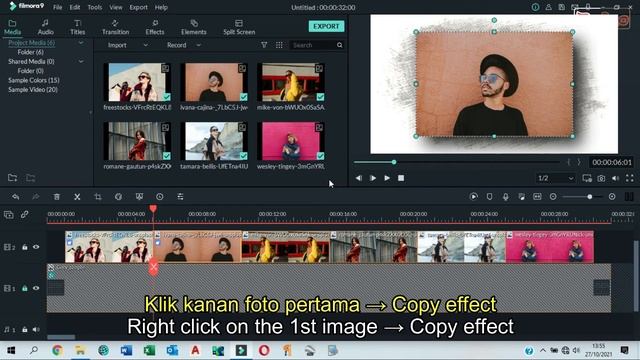Click the green EXPORT button
The image size is (640, 360).
tap(326, 26)
